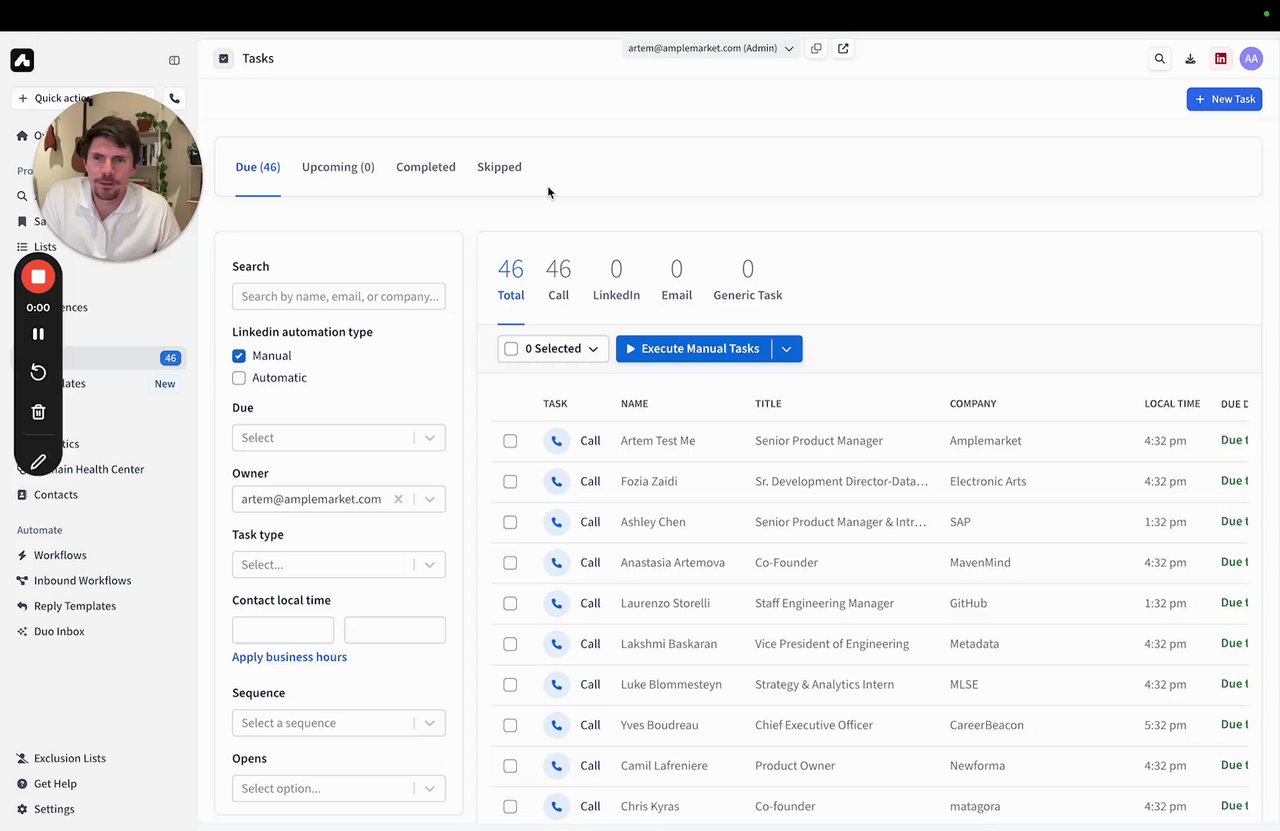Viewport: 1280px width, 831px height.
Task: Open the phone dialer icon
Action: click(174, 98)
